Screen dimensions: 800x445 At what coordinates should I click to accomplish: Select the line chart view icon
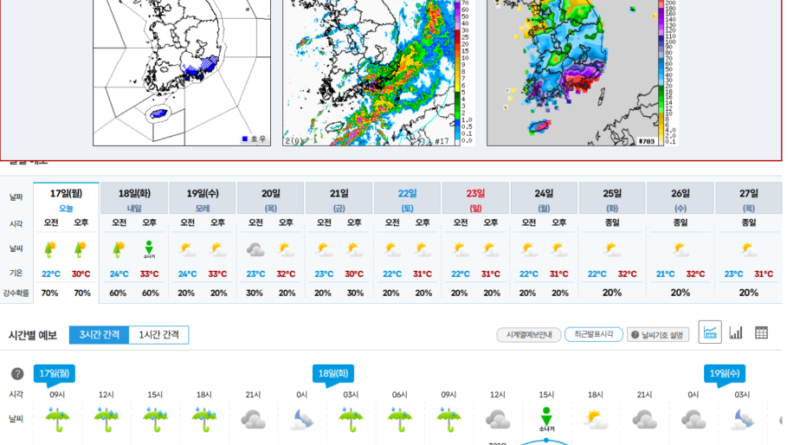[710, 333]
